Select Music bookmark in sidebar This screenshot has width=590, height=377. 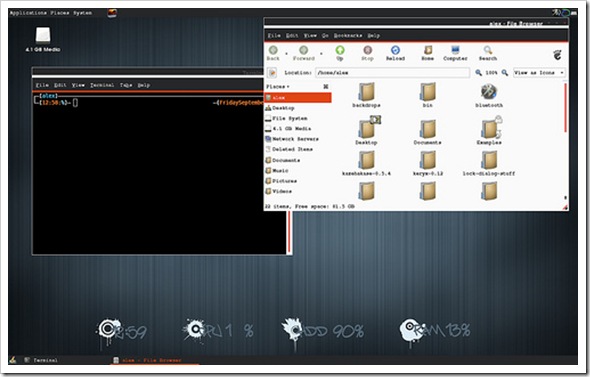pos(298,171)
